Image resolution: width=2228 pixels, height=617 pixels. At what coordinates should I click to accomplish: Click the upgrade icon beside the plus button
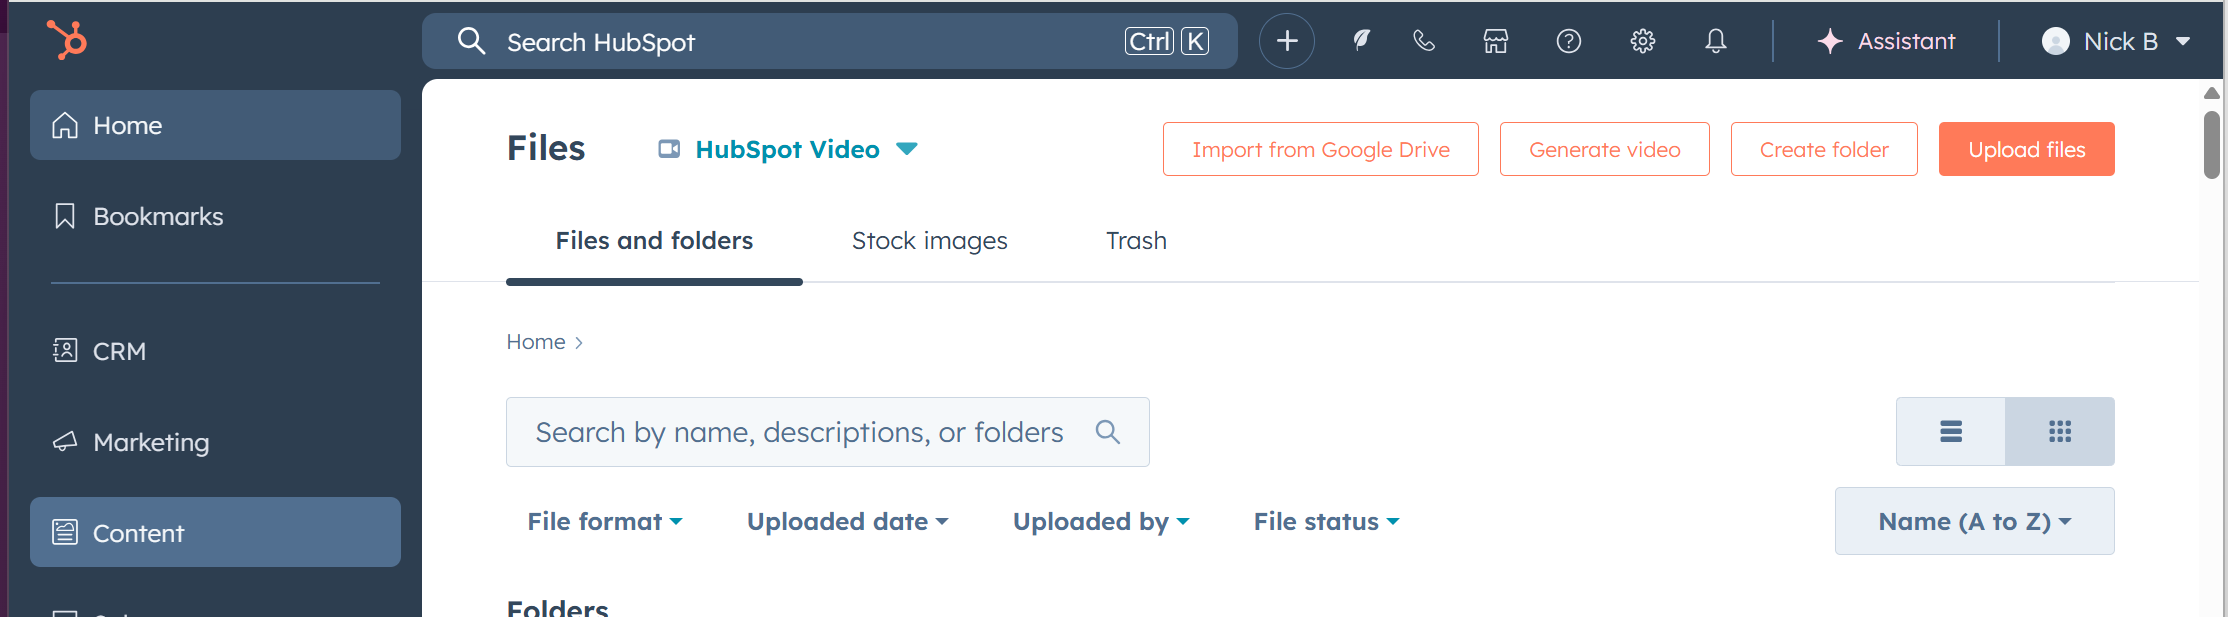coord(1360,41)
